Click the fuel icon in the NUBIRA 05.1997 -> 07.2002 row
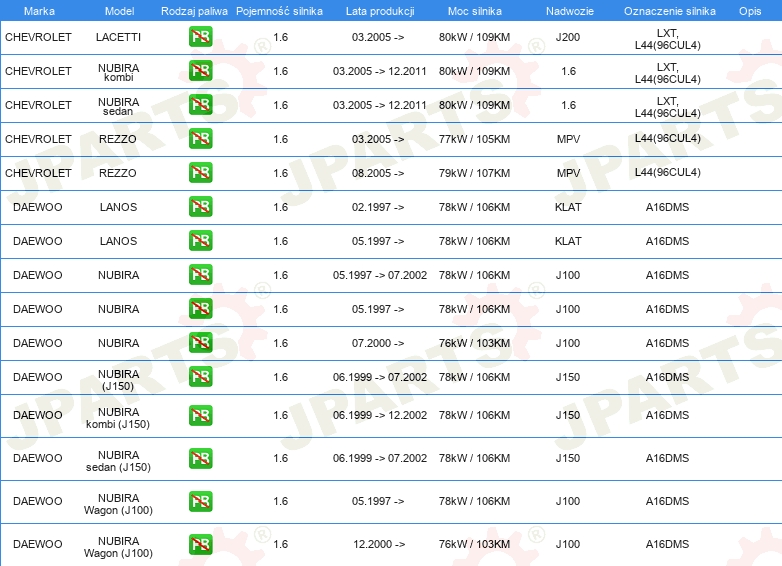This screenshot has height=566, width=782. coord(200,274)
